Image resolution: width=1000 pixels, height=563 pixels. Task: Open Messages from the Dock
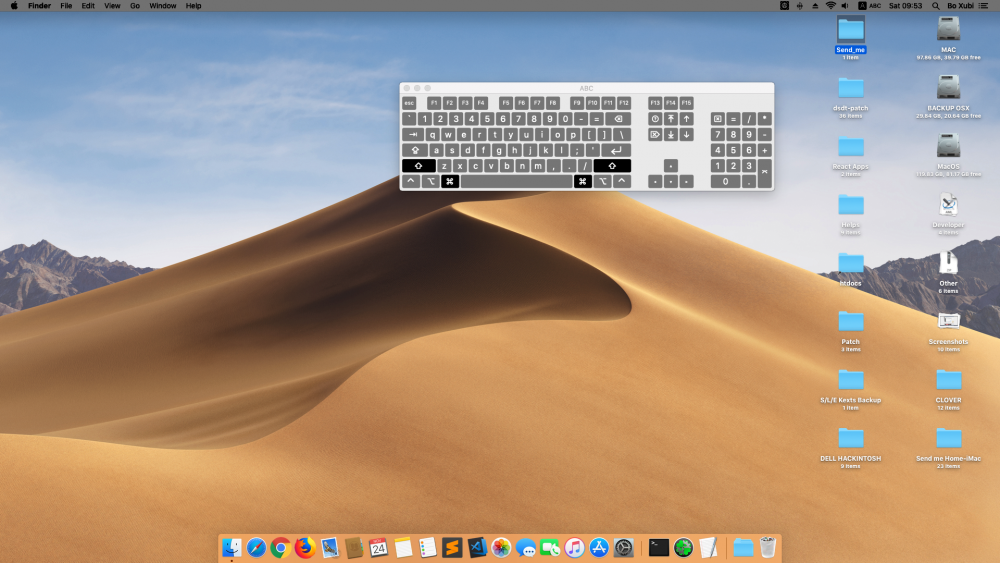pyautogui.click(x=526, y=548)
